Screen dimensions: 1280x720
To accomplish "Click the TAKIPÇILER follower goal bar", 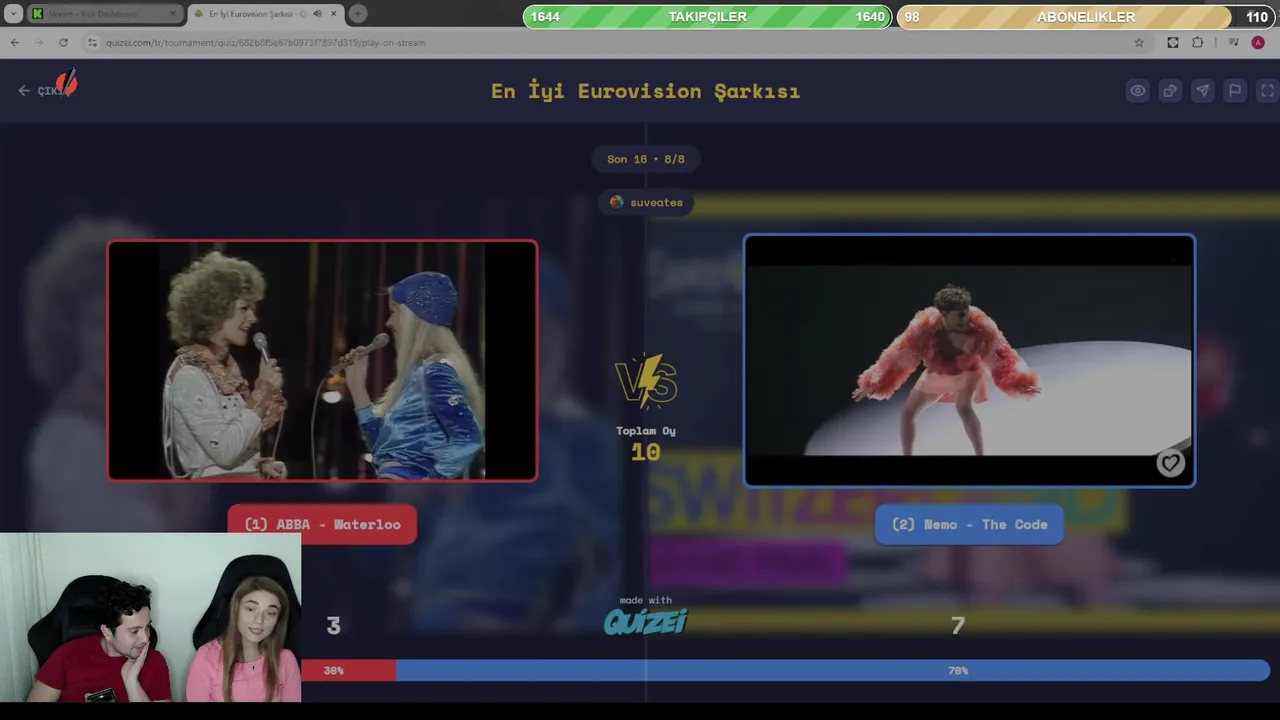I will pos(707,17).
